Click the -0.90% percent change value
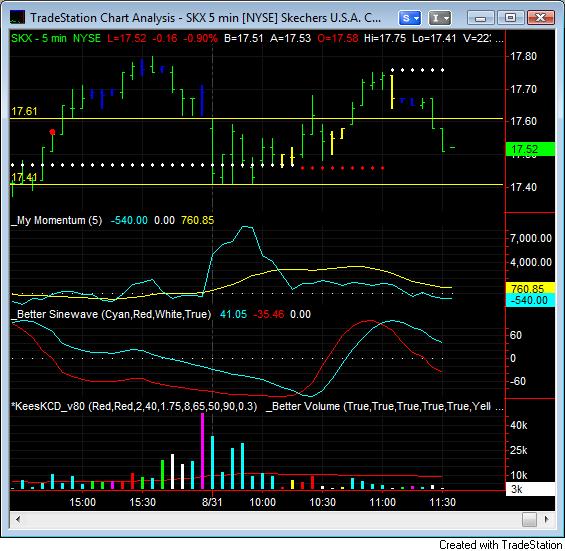565x551 pixels. (x=201, y=38)
